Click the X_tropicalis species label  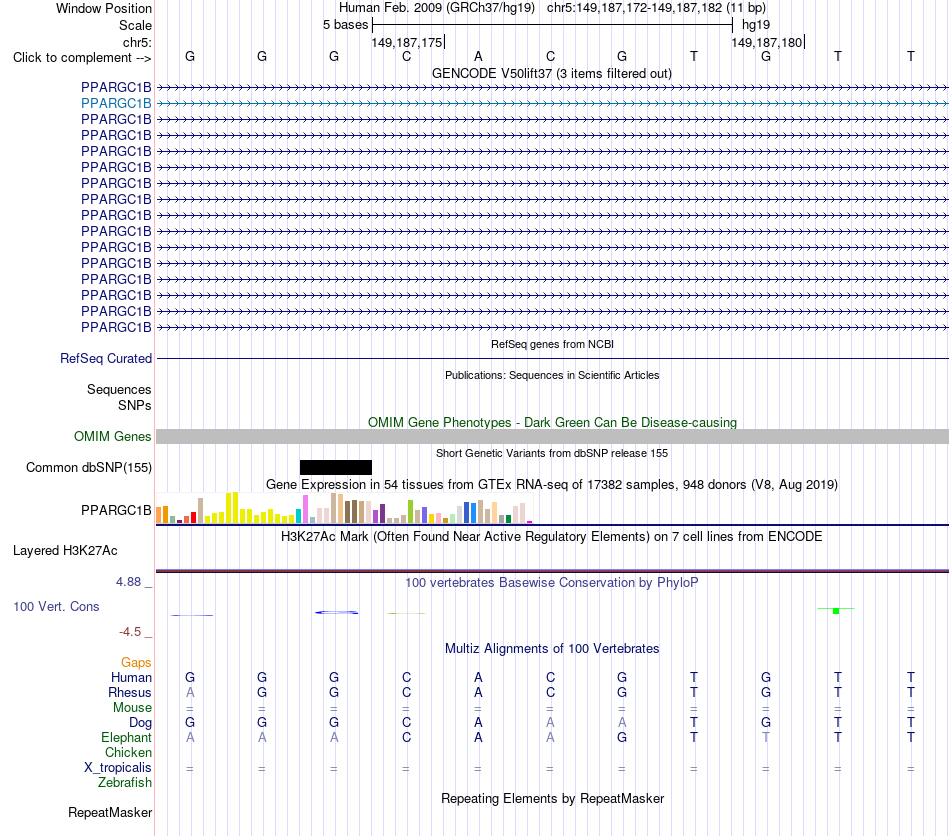point(118,768)
